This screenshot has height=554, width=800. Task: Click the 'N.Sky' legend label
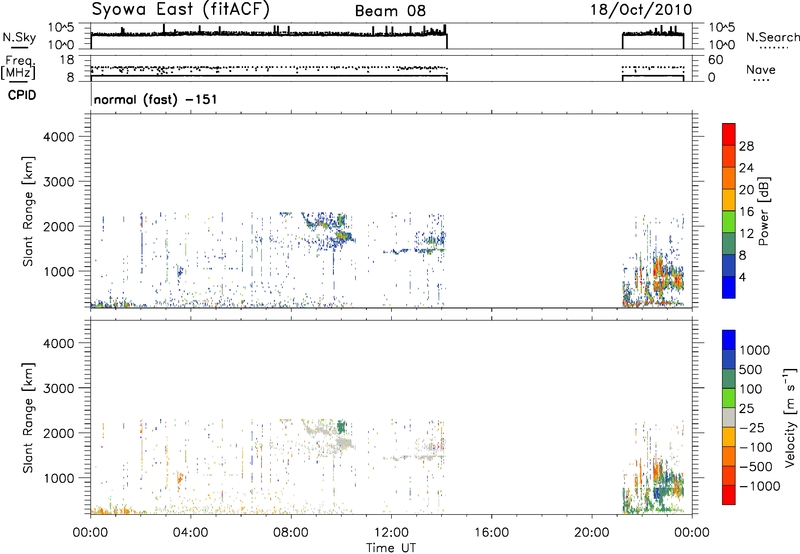click(19, 37)
